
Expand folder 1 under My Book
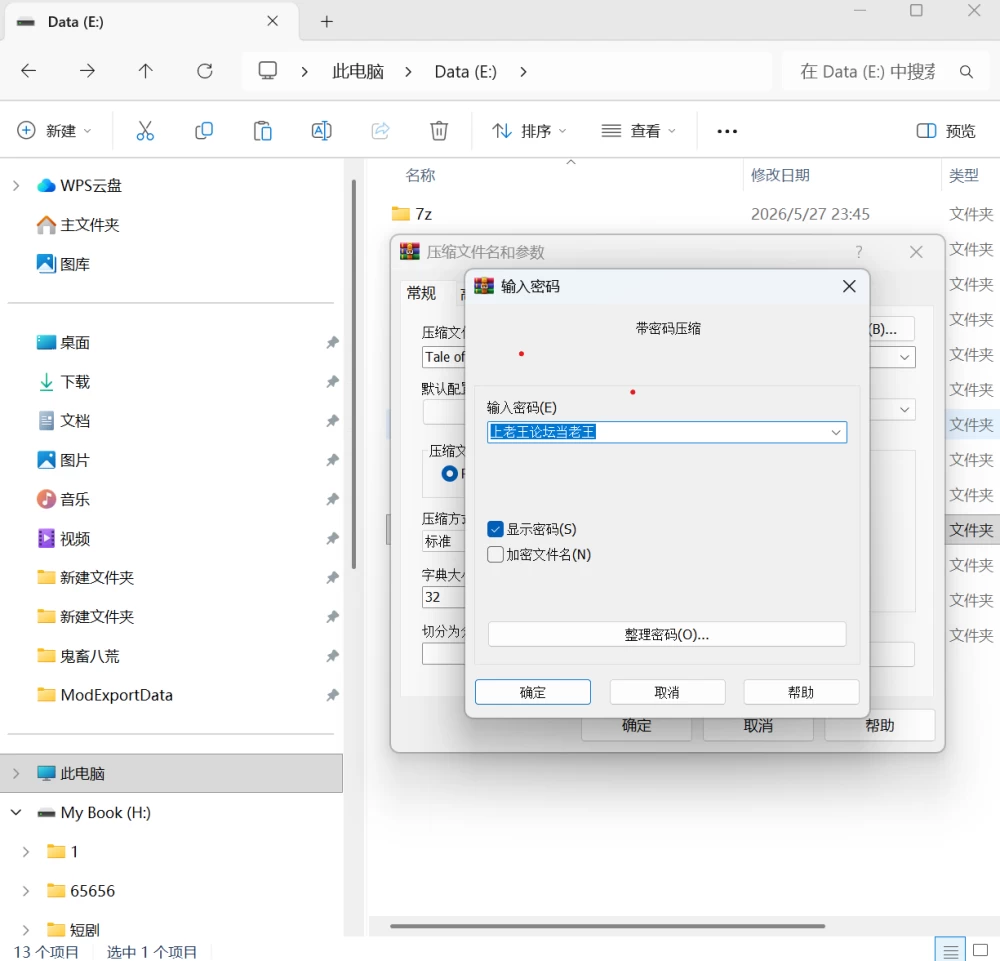click(x=26, y=852)
